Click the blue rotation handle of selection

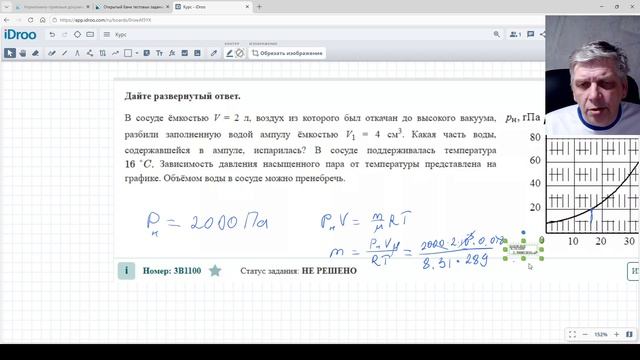[524, 233]
